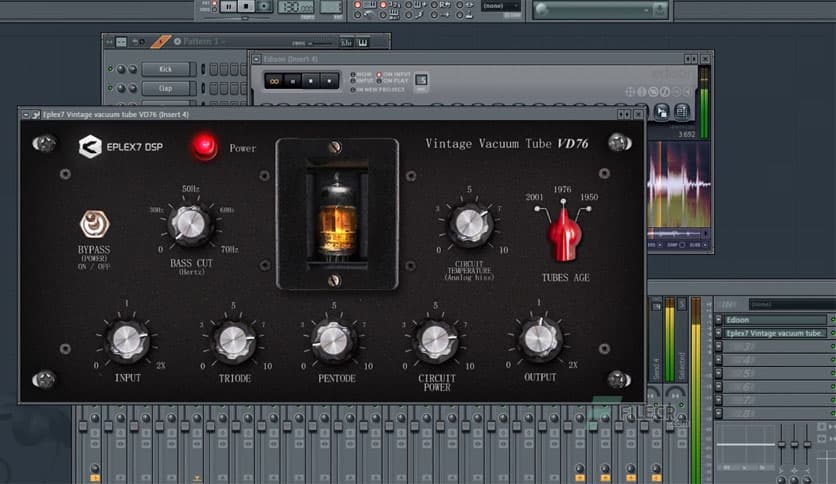Click the red Power indicator light
Image resolution: width=836 pixels, height=484 pixels.
pyautogui.click(x=206, y=147)
